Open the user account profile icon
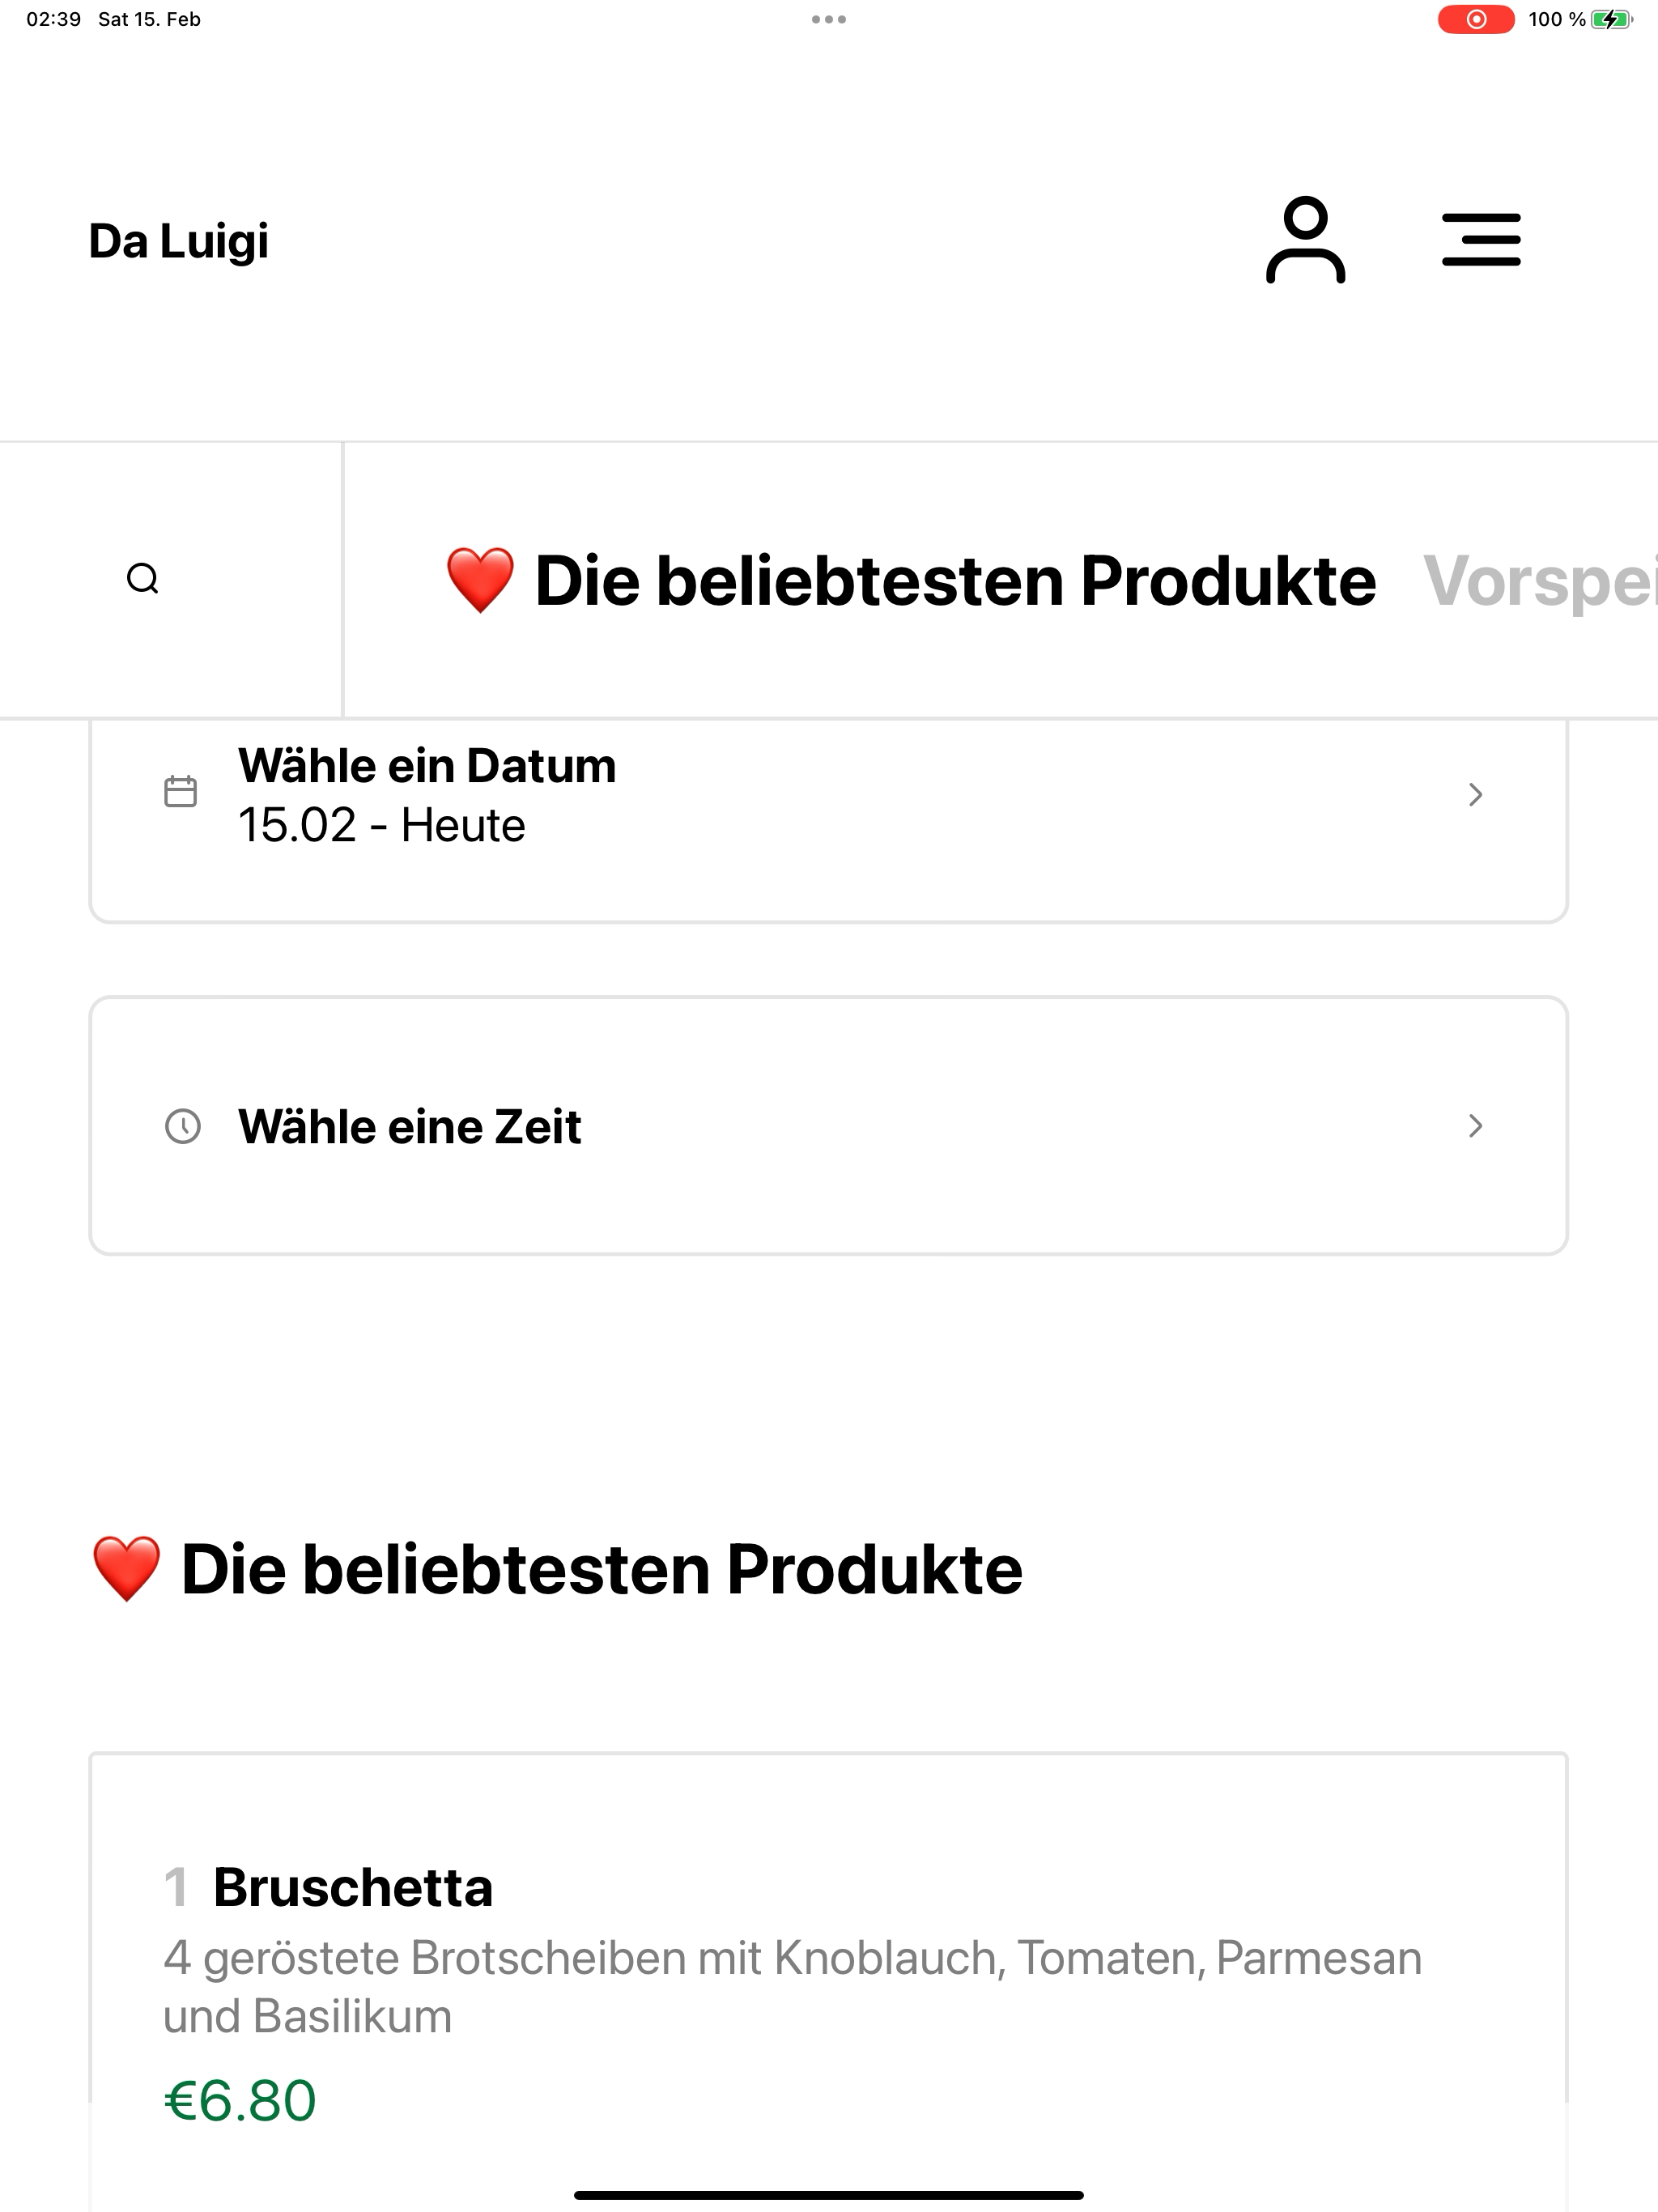1658x2212 pixels. 1305,240
